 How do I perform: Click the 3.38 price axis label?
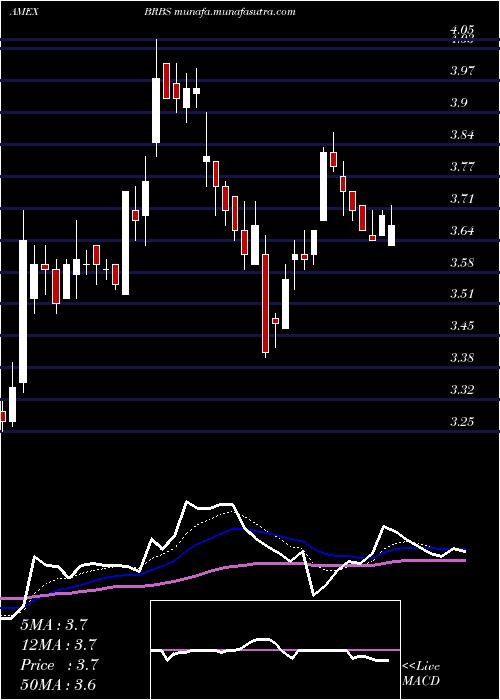[462, 357]
